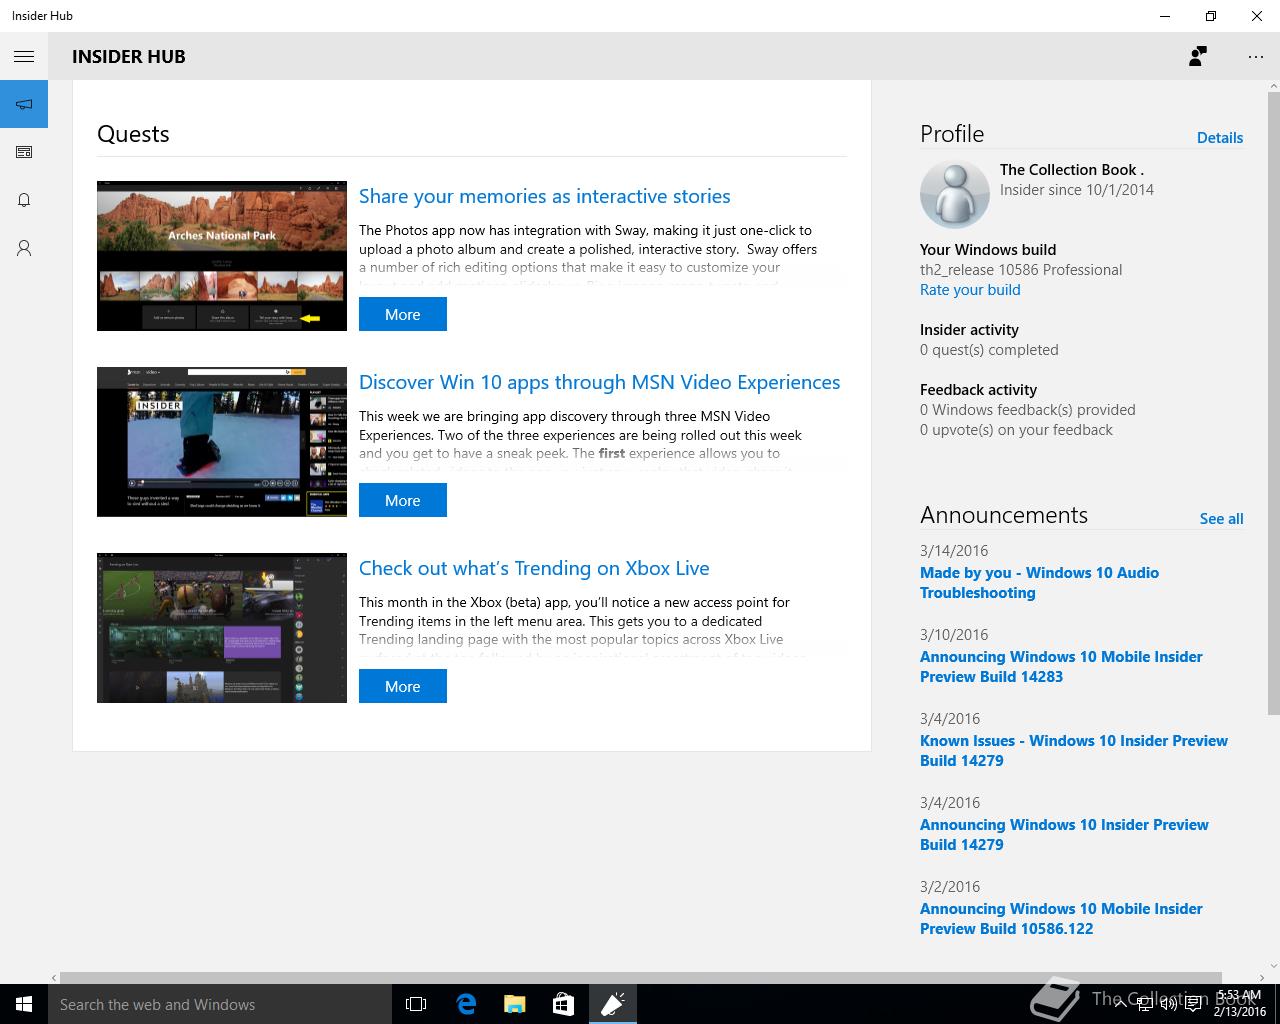Viewport: 1280px width, 1024px height.
Task: Open profile Details link
Action: click(1220, 138)
